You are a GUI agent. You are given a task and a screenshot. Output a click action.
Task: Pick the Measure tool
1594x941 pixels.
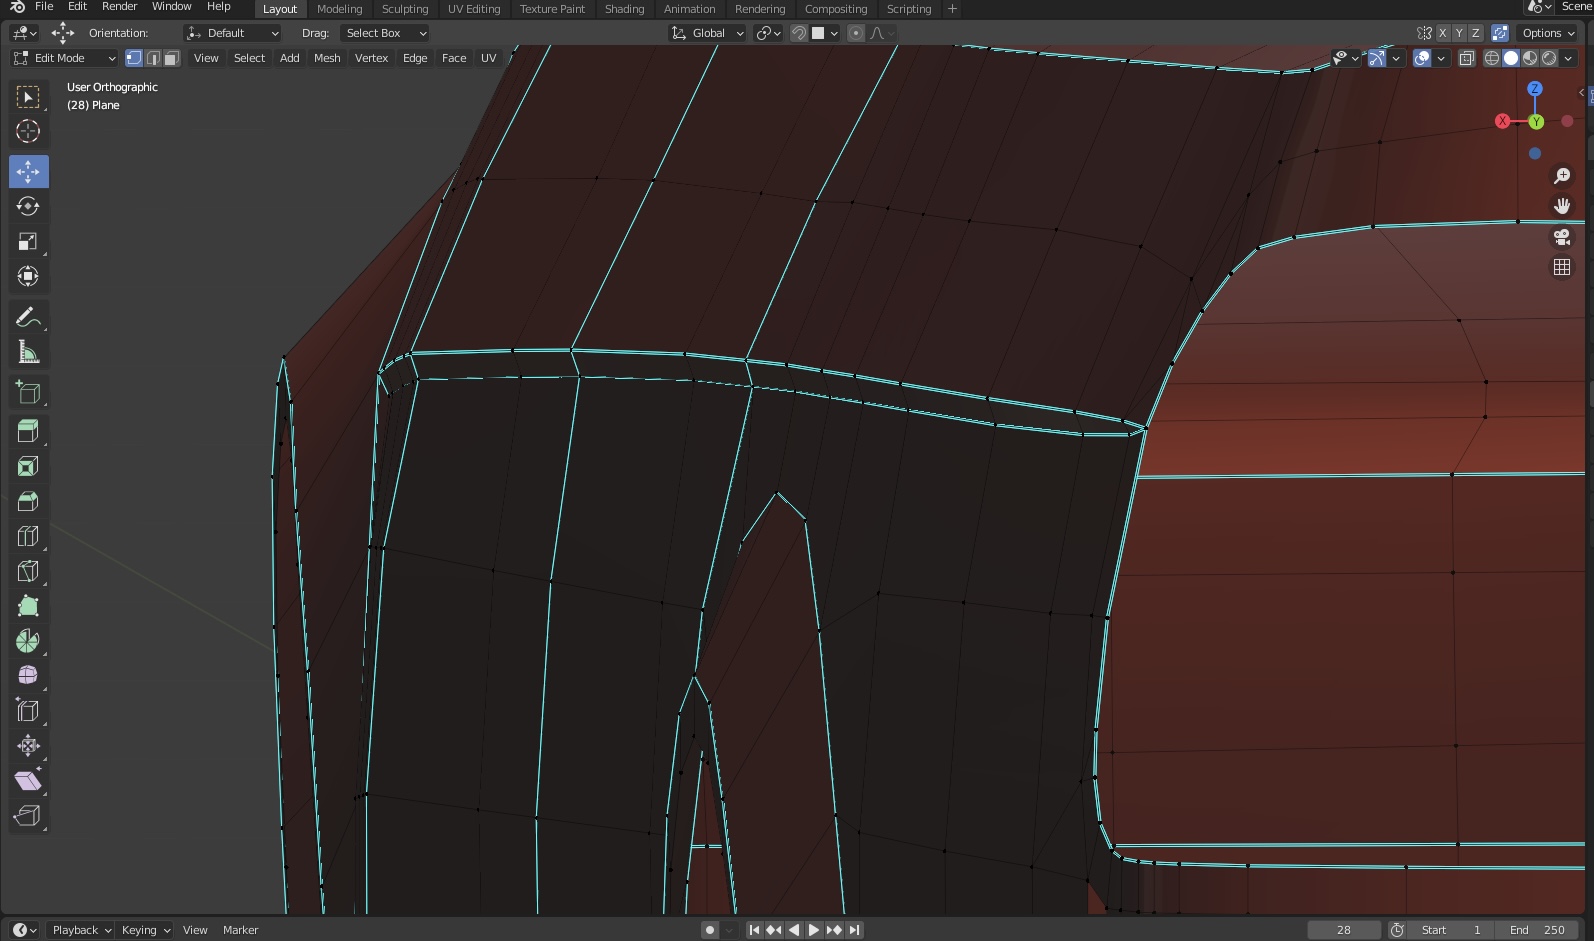point(28,353)
